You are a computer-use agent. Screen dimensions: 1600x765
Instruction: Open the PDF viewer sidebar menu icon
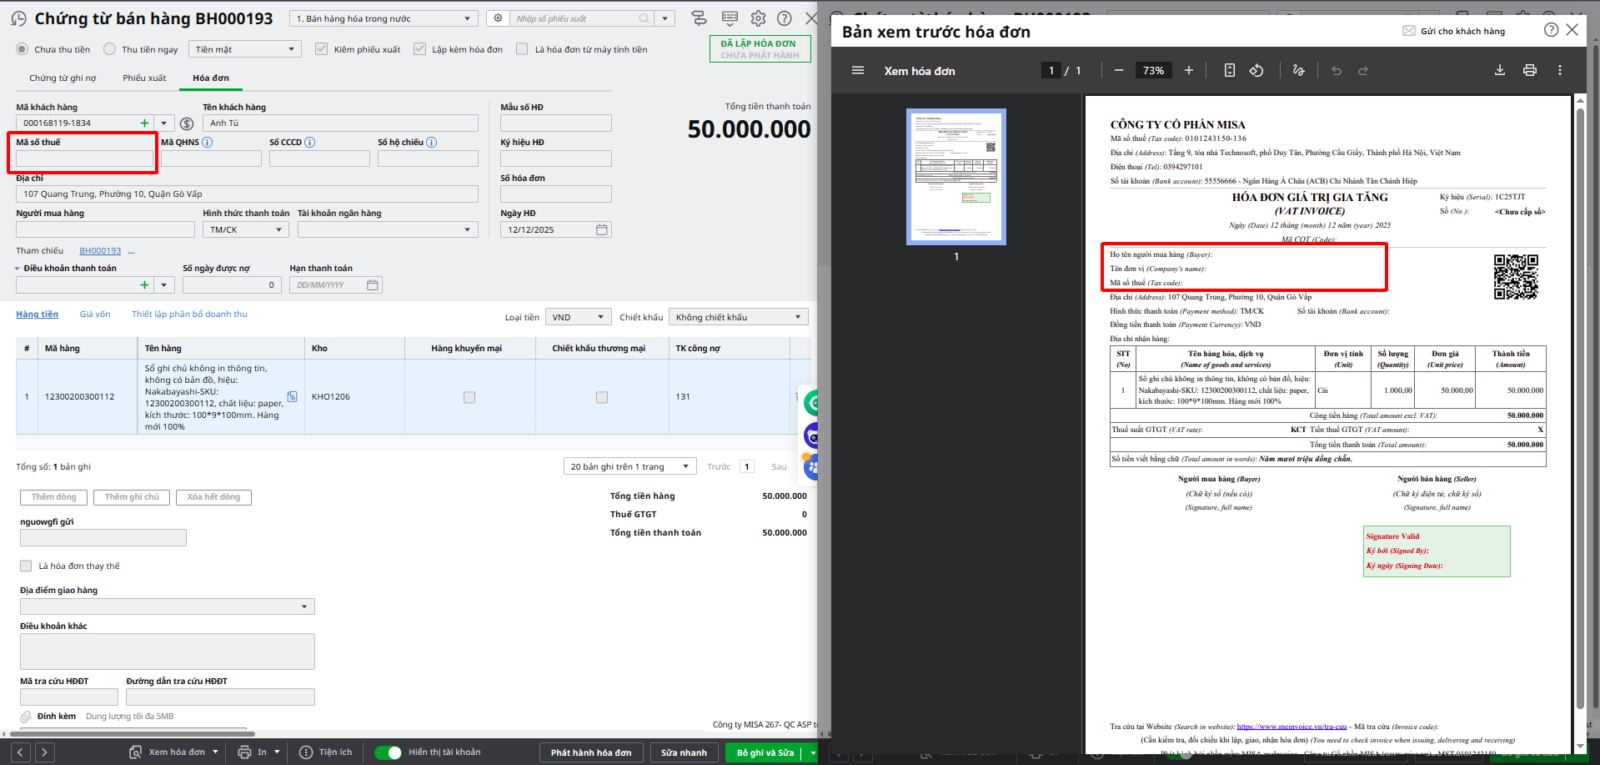[x=857, y=71]
